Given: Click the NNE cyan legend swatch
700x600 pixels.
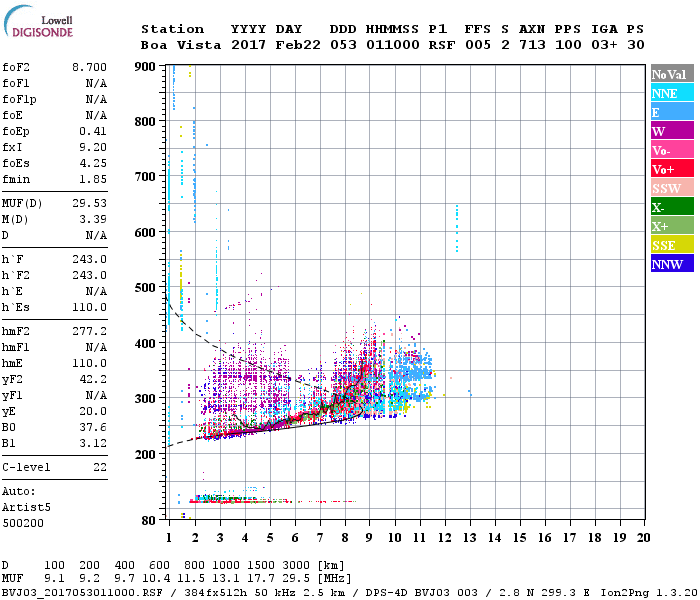Looking at the screenshot, I should (672, 93).
